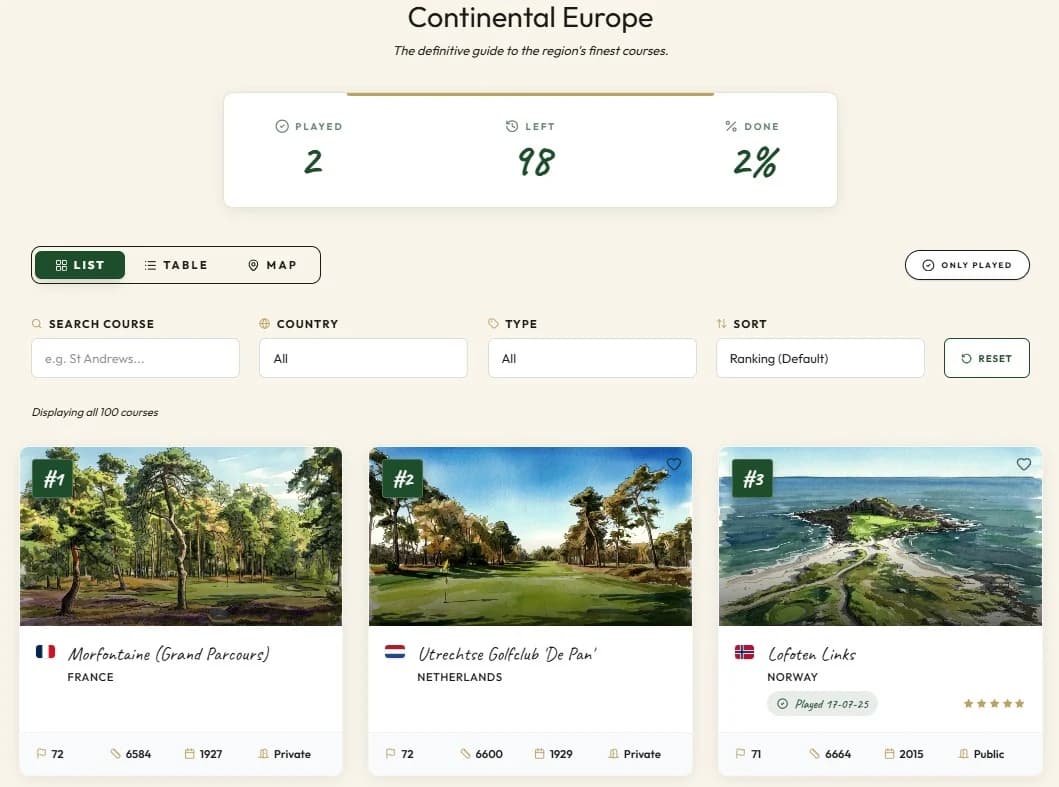
Task: Click the Norway flag icon
Action: 744,652
